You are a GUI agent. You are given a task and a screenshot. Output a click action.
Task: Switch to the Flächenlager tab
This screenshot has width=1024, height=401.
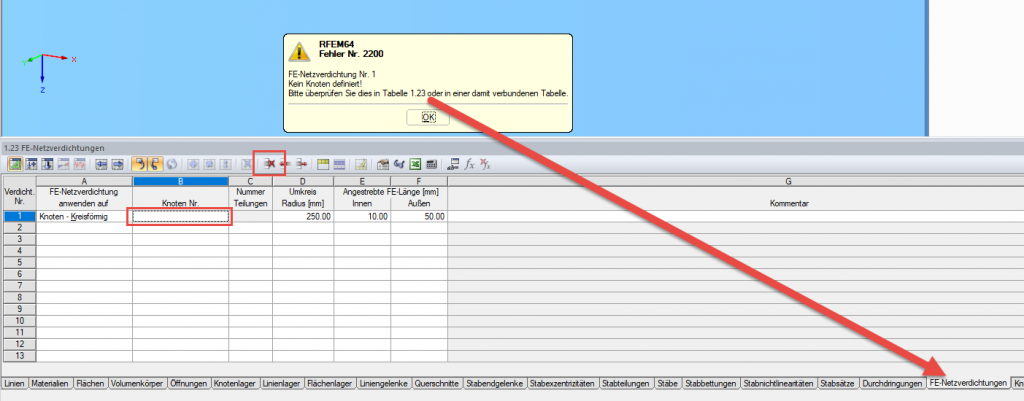tap(330, 383)
